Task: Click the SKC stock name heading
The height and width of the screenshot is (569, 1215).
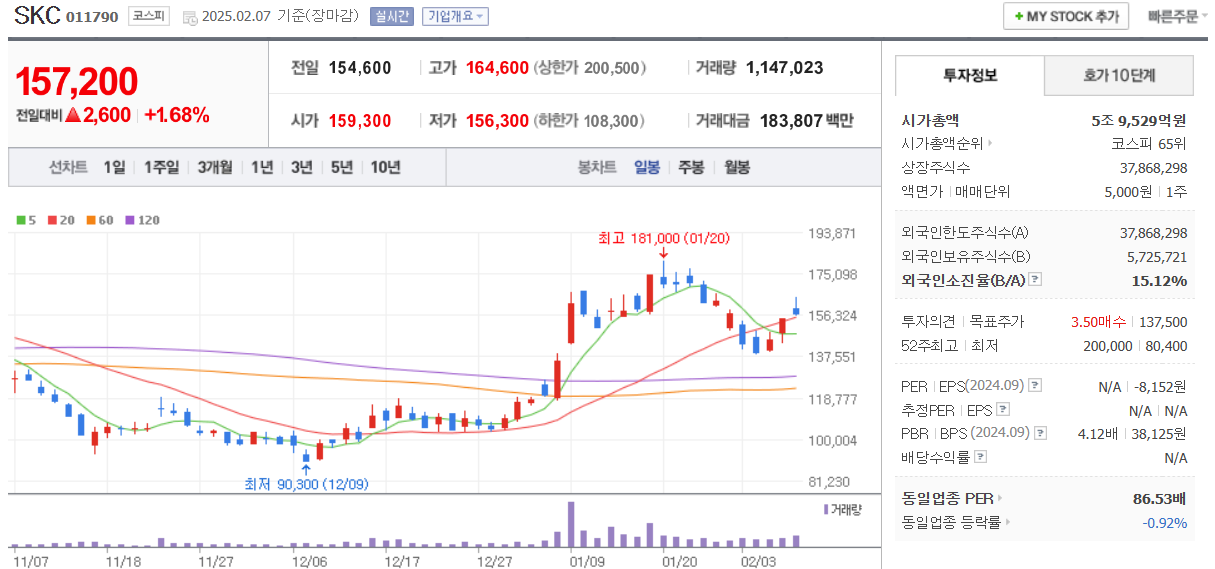Action: pyautogui.click(x=36, y=16)
